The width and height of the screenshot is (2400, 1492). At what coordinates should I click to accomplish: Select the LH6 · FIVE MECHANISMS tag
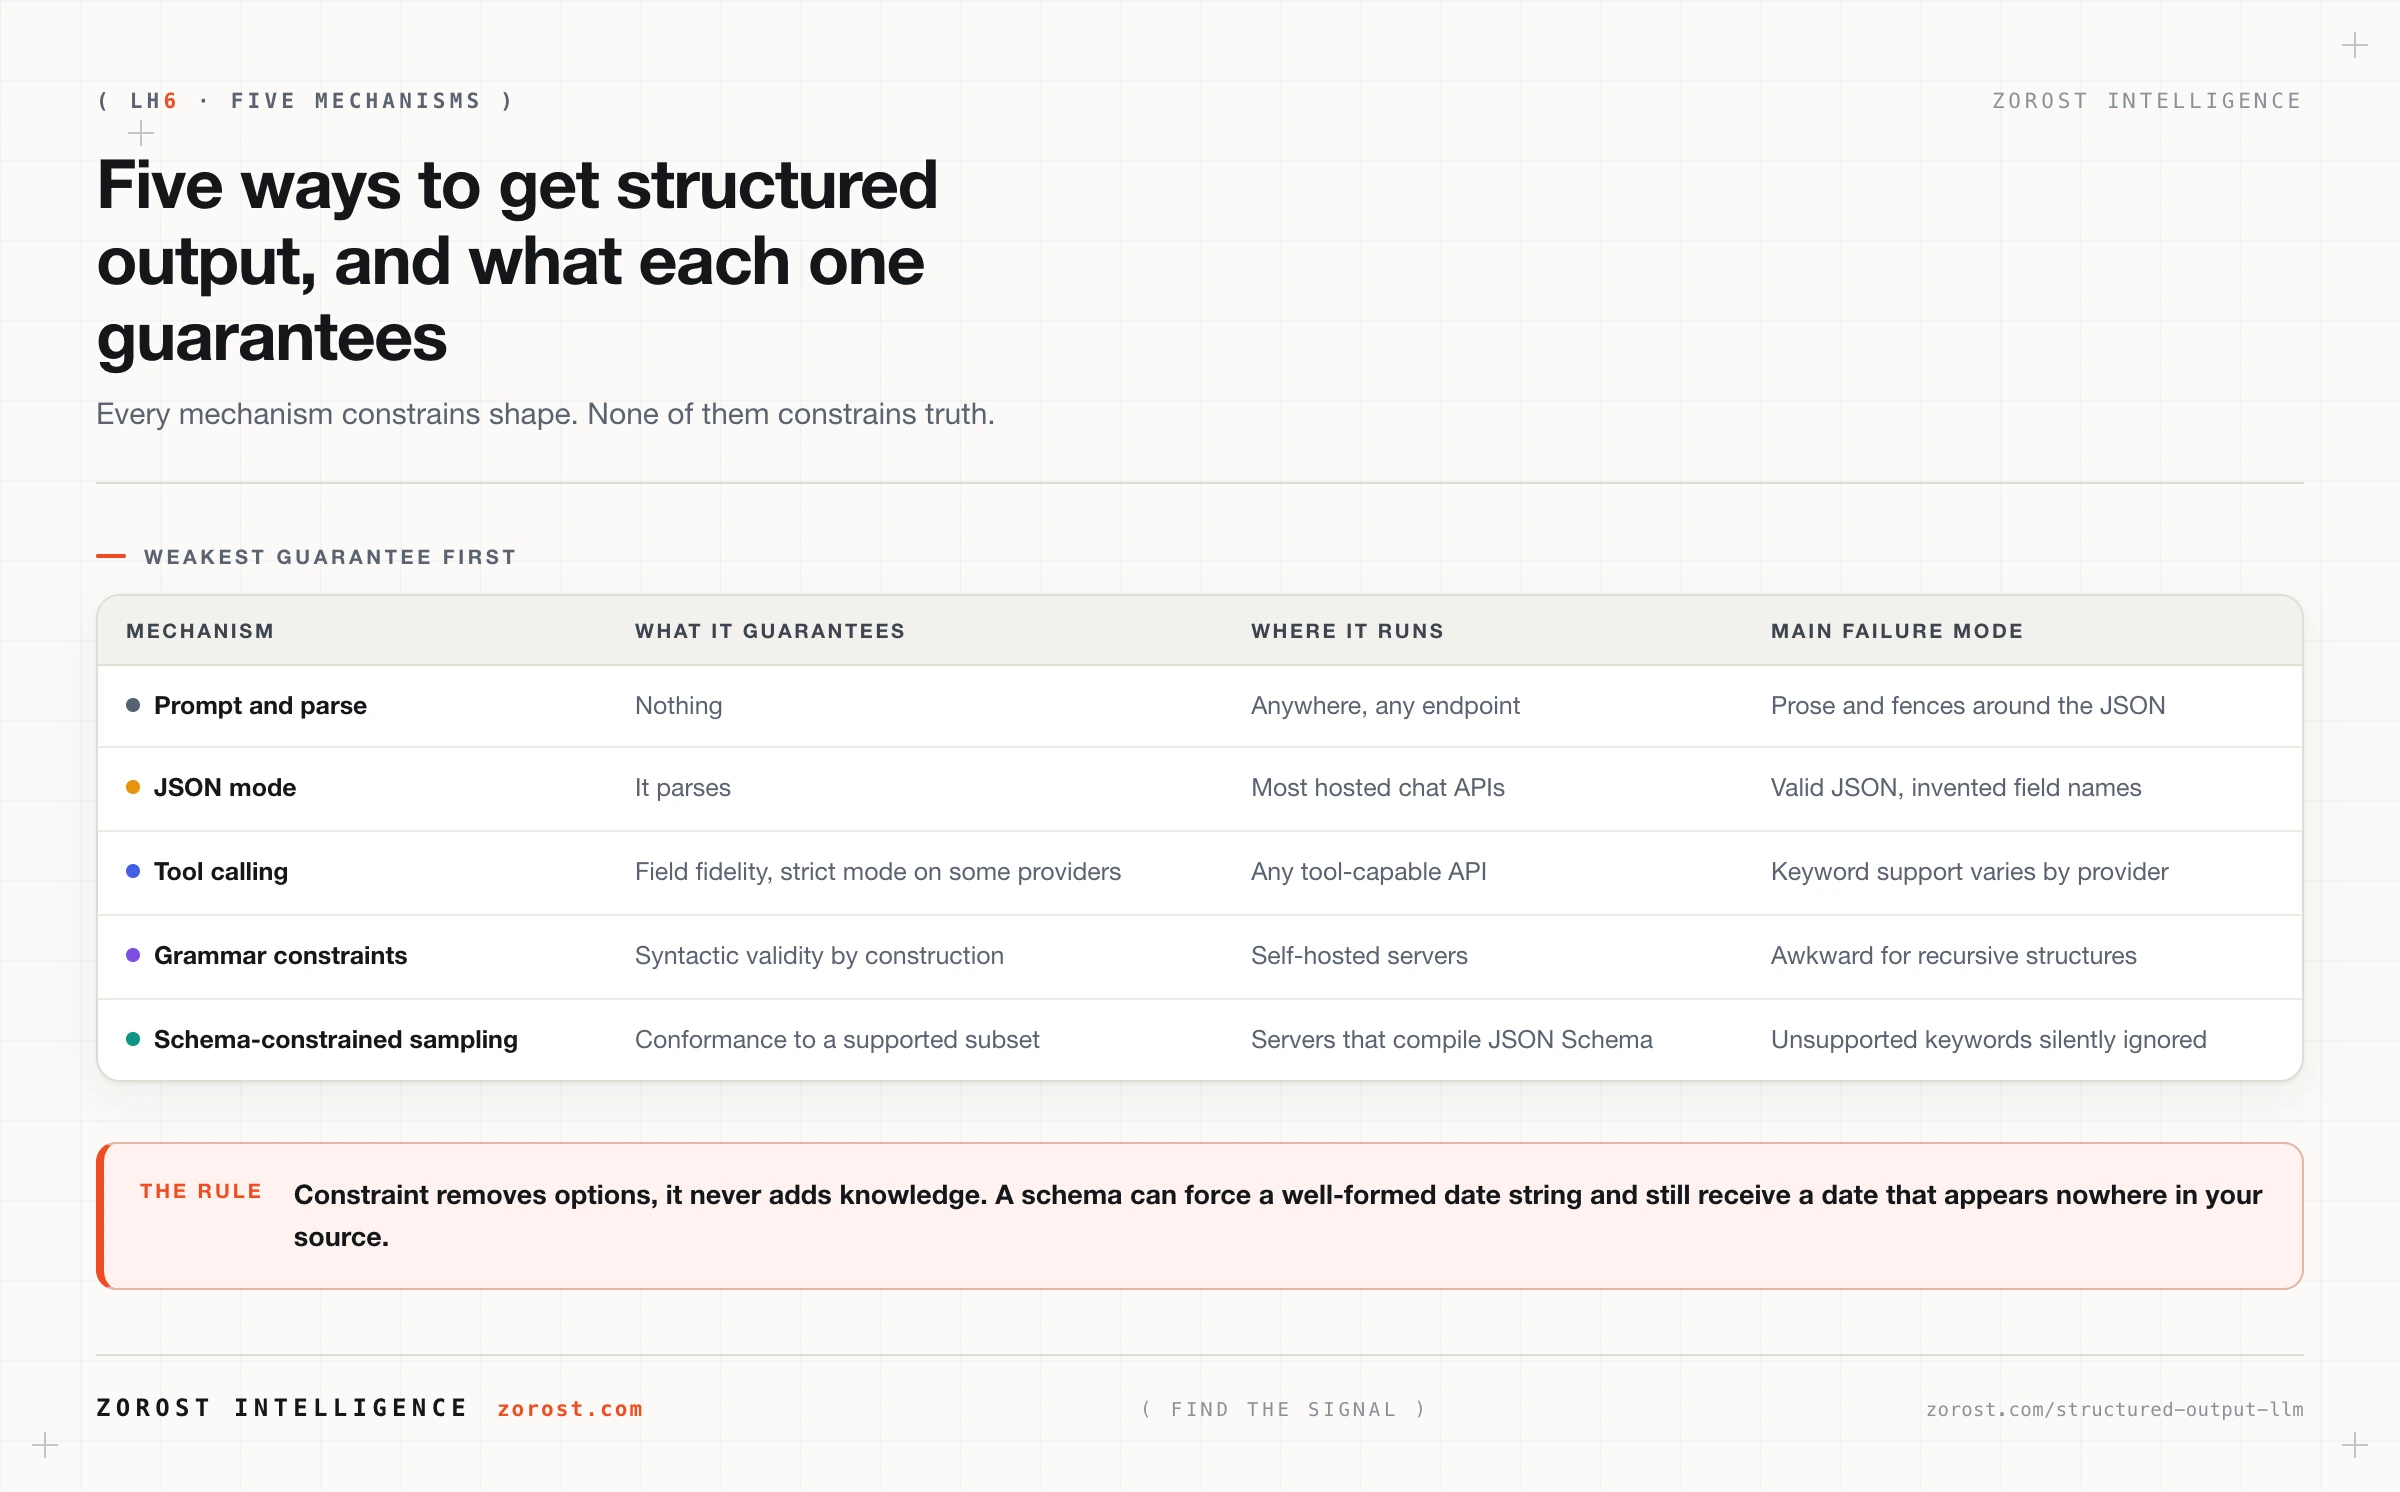coord(306,101)
